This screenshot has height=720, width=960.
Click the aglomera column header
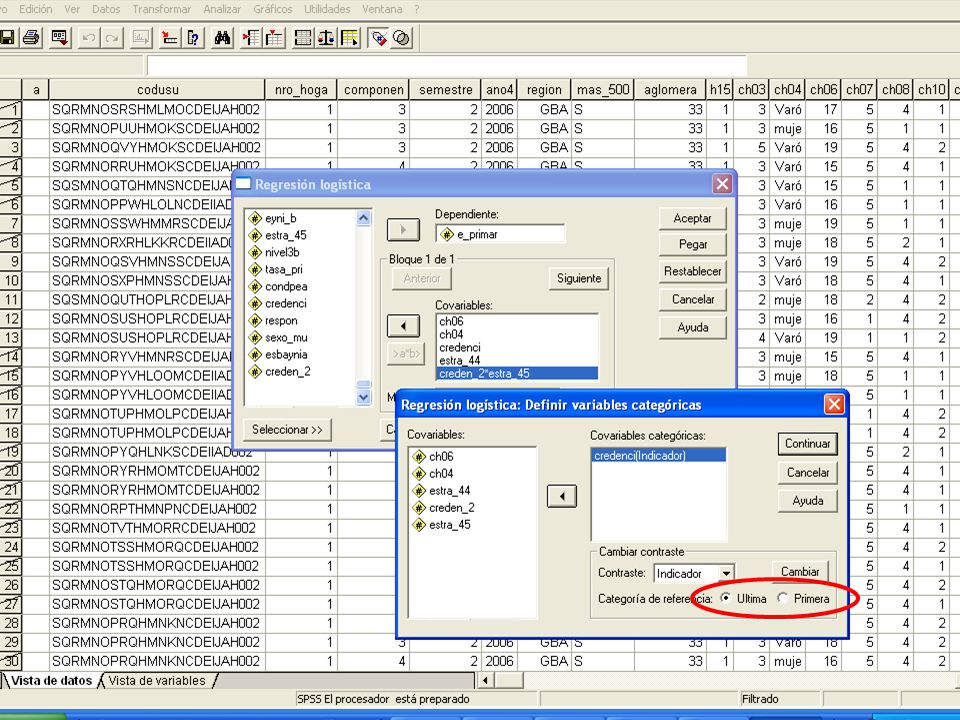click(x=670, y=89)
